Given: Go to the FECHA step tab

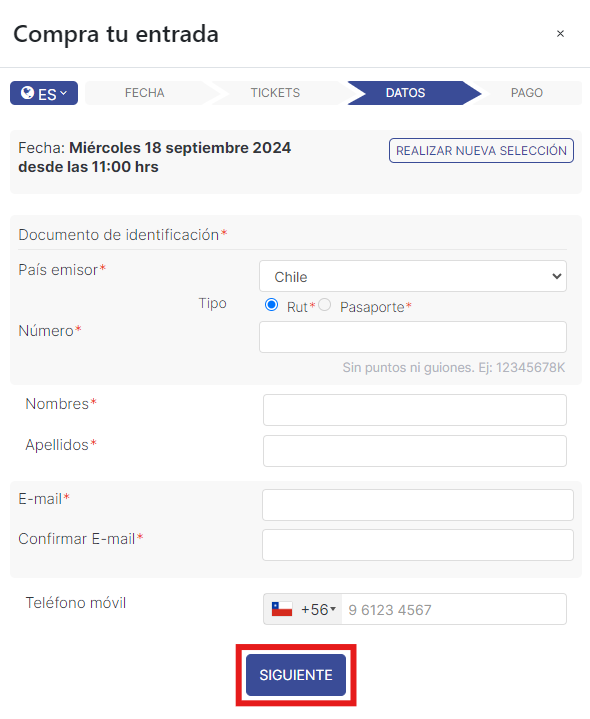Looking at the screenshot, I should (145, 93).
